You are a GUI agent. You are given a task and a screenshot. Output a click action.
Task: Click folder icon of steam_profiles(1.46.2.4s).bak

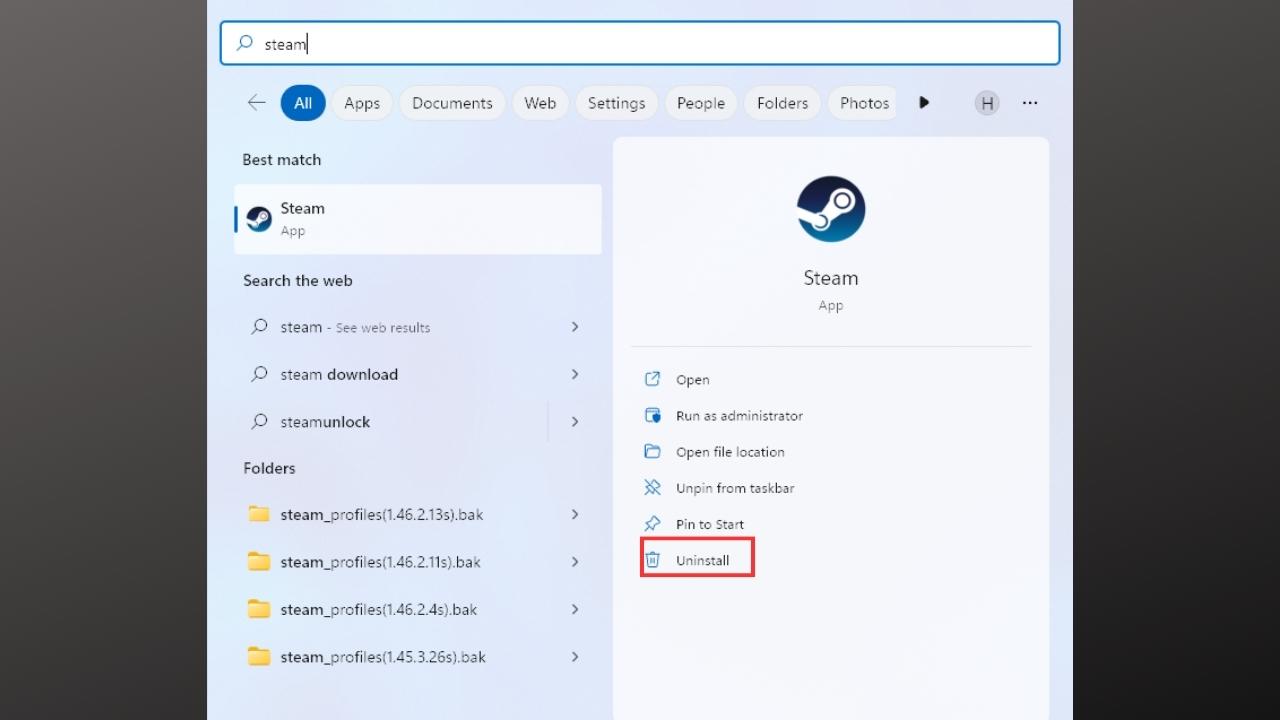[x=259, y=609]
